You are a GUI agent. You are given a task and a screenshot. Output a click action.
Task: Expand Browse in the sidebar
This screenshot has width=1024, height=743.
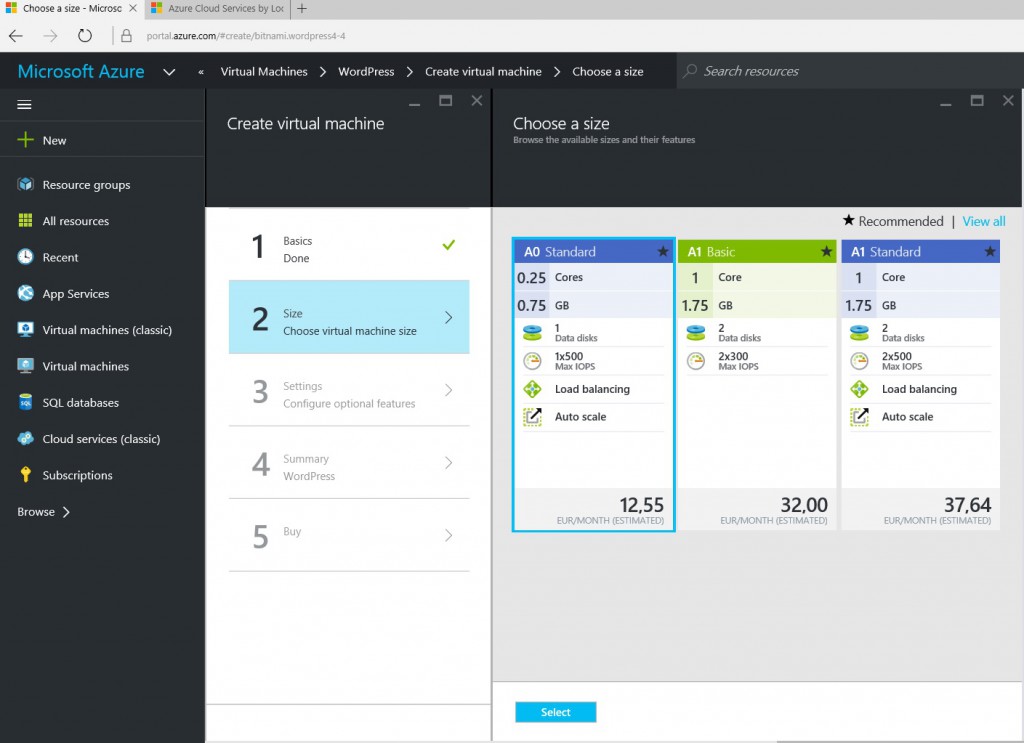click(x=43, y=512)
